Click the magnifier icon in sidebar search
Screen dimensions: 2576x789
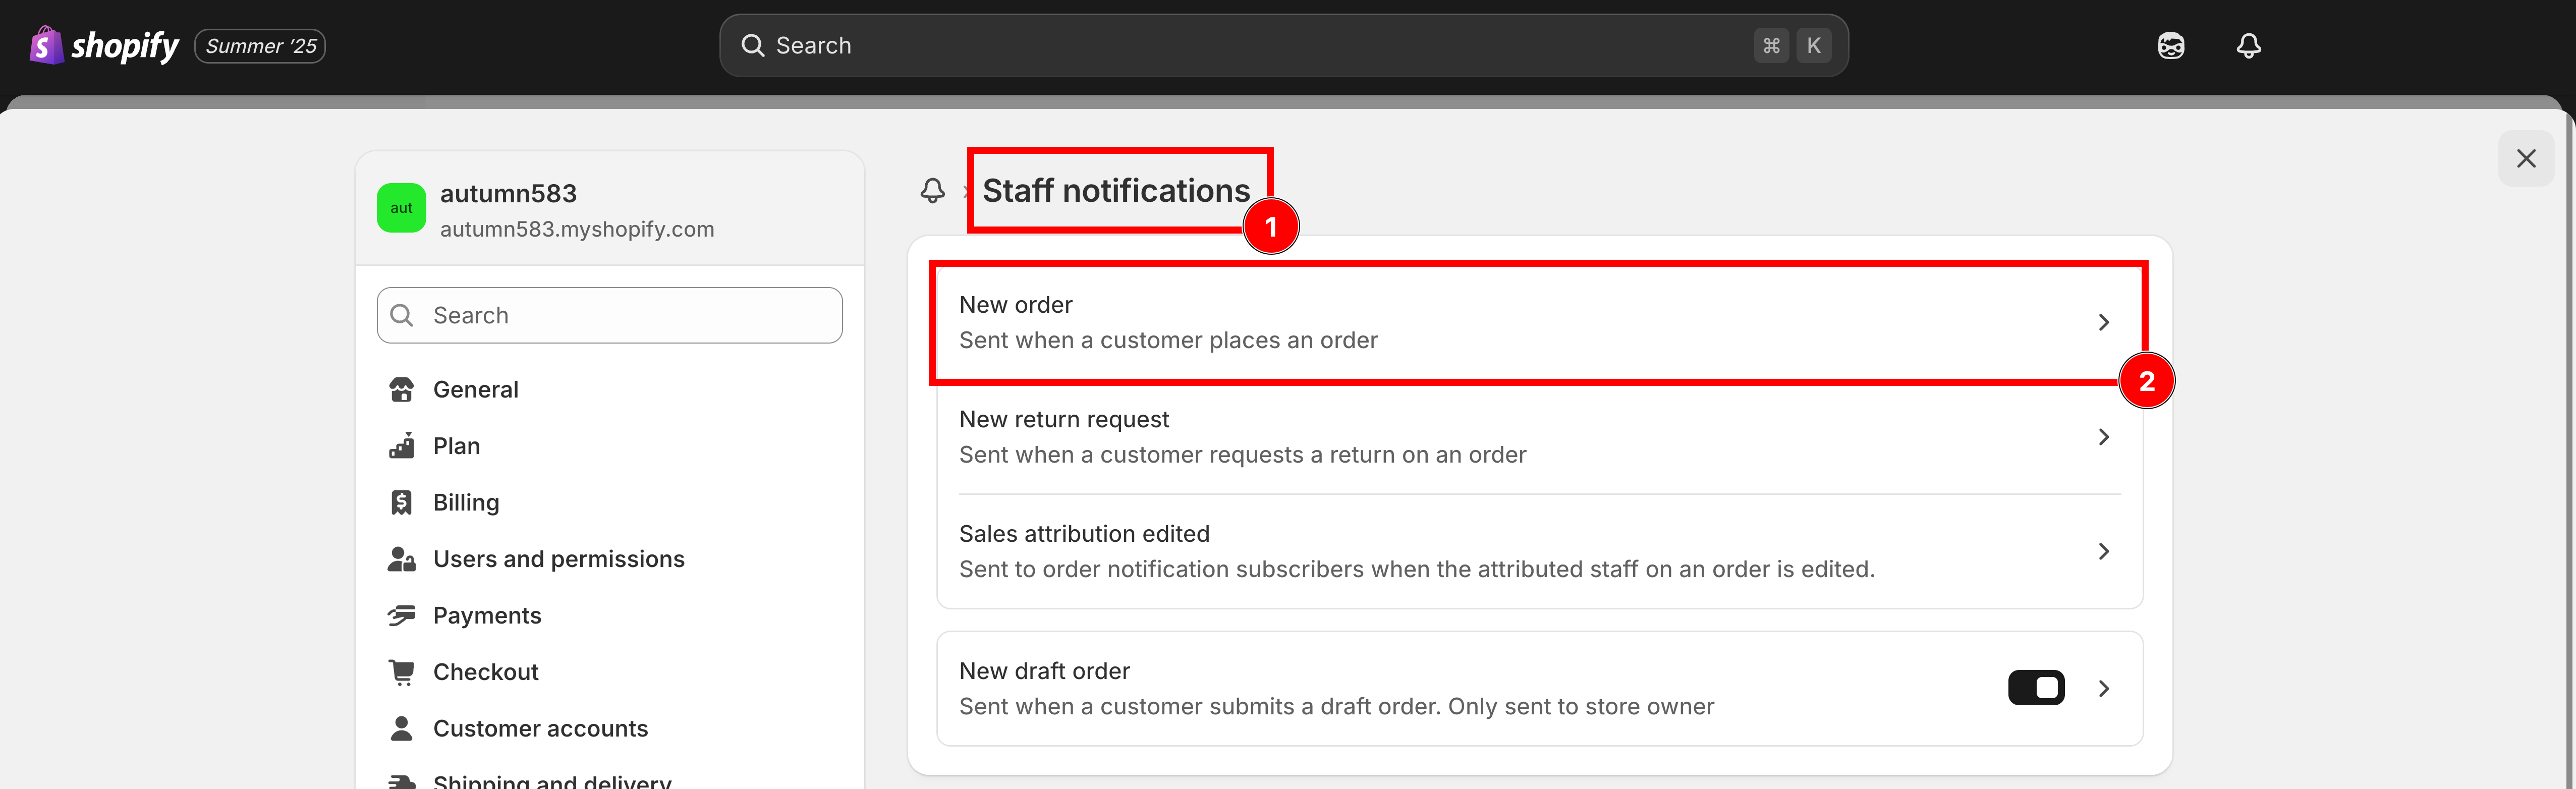coord(402,315)
